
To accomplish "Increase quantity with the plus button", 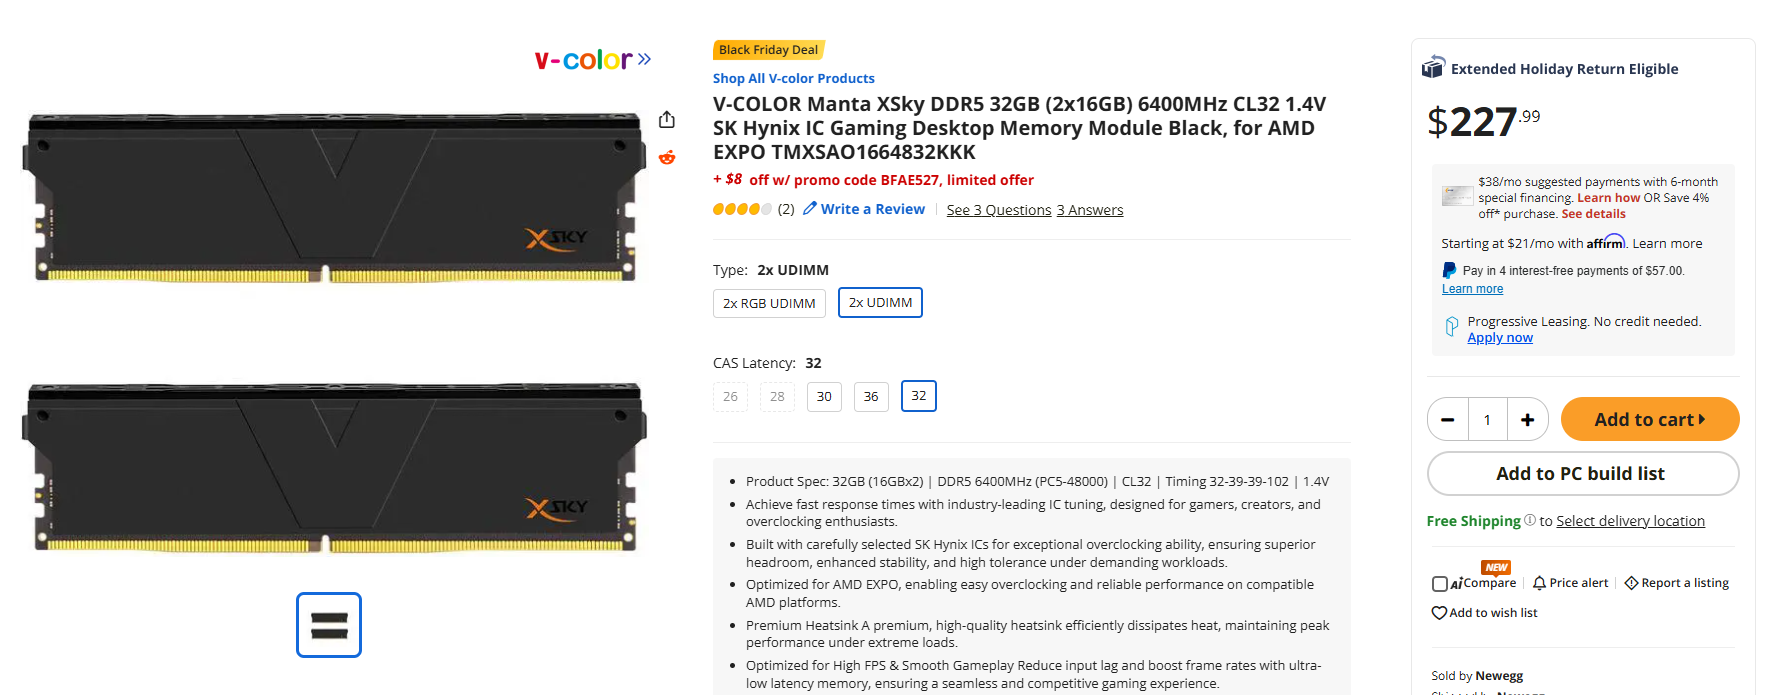I will tap(1527, 420).
